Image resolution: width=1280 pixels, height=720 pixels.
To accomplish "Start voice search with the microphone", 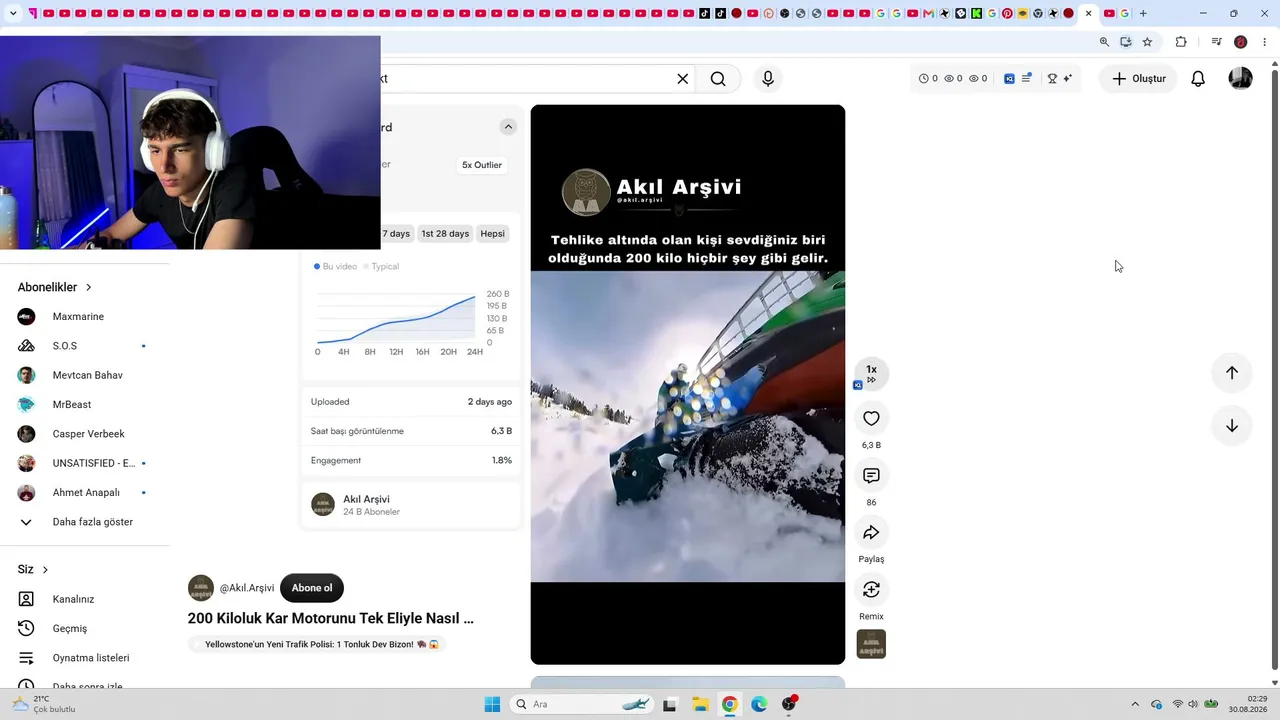I will tap(768, 79).
